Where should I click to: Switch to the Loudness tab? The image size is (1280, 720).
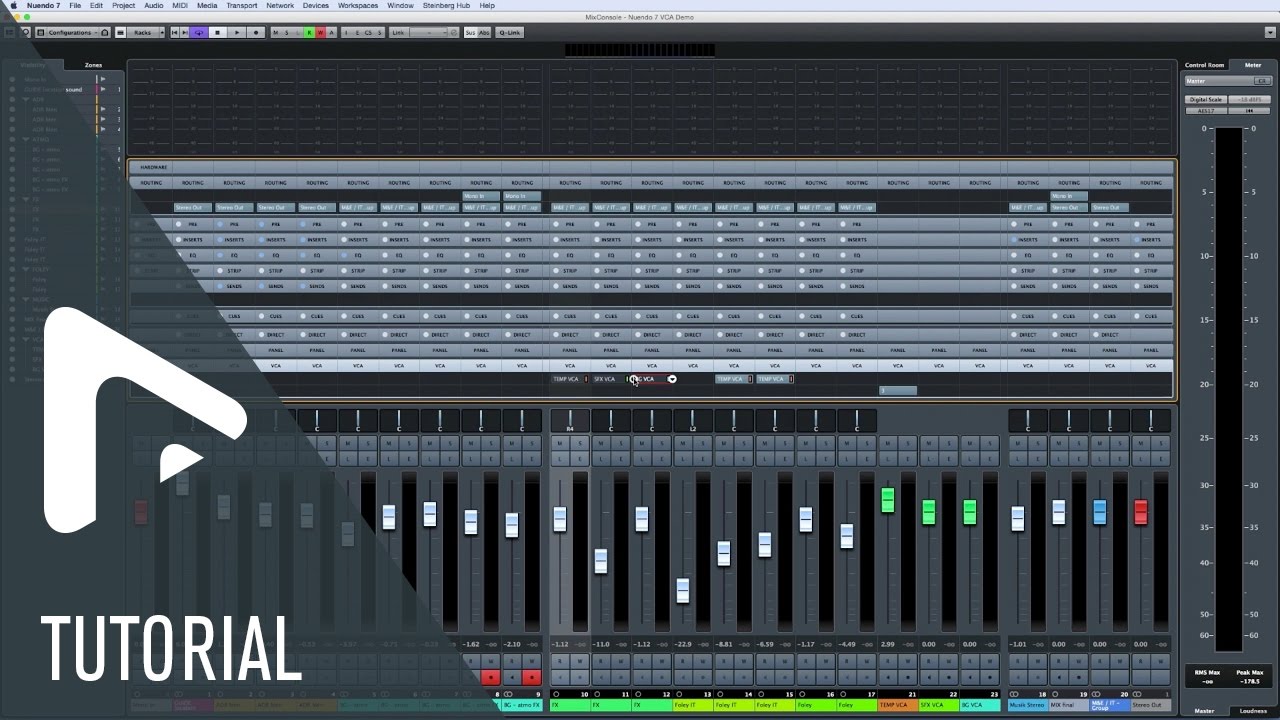point(1253,711)
